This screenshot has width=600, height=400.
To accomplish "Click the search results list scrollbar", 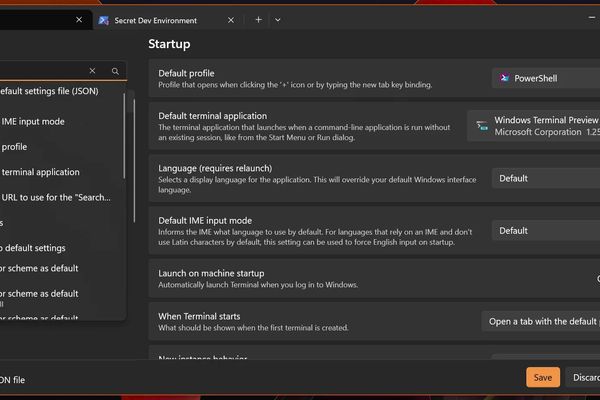I will point(124,136).
